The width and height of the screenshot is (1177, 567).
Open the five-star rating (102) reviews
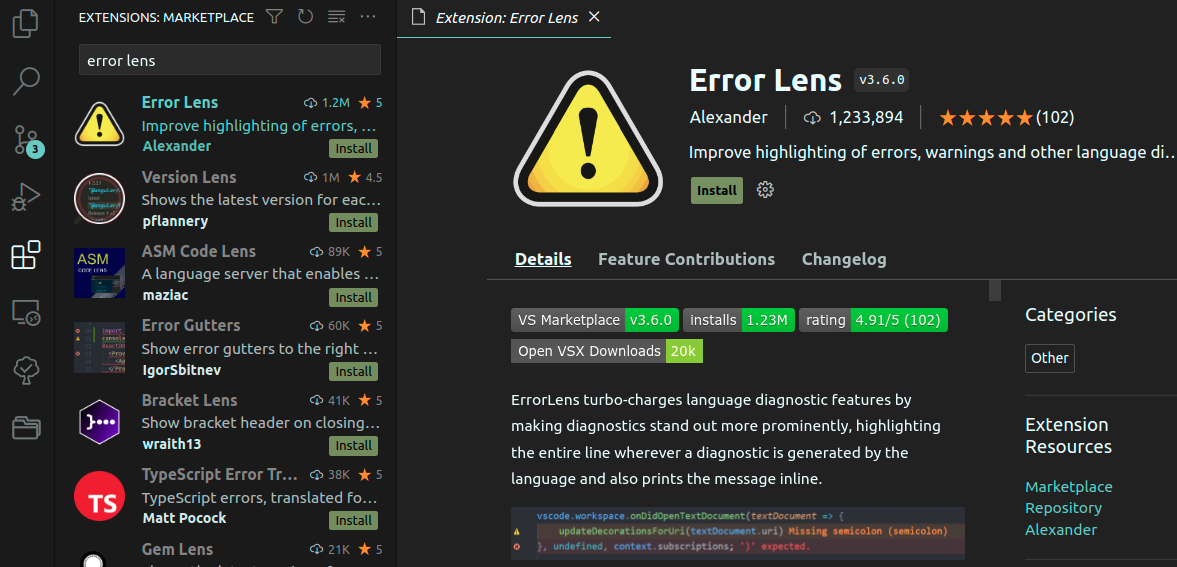(x=1007, y=117)
